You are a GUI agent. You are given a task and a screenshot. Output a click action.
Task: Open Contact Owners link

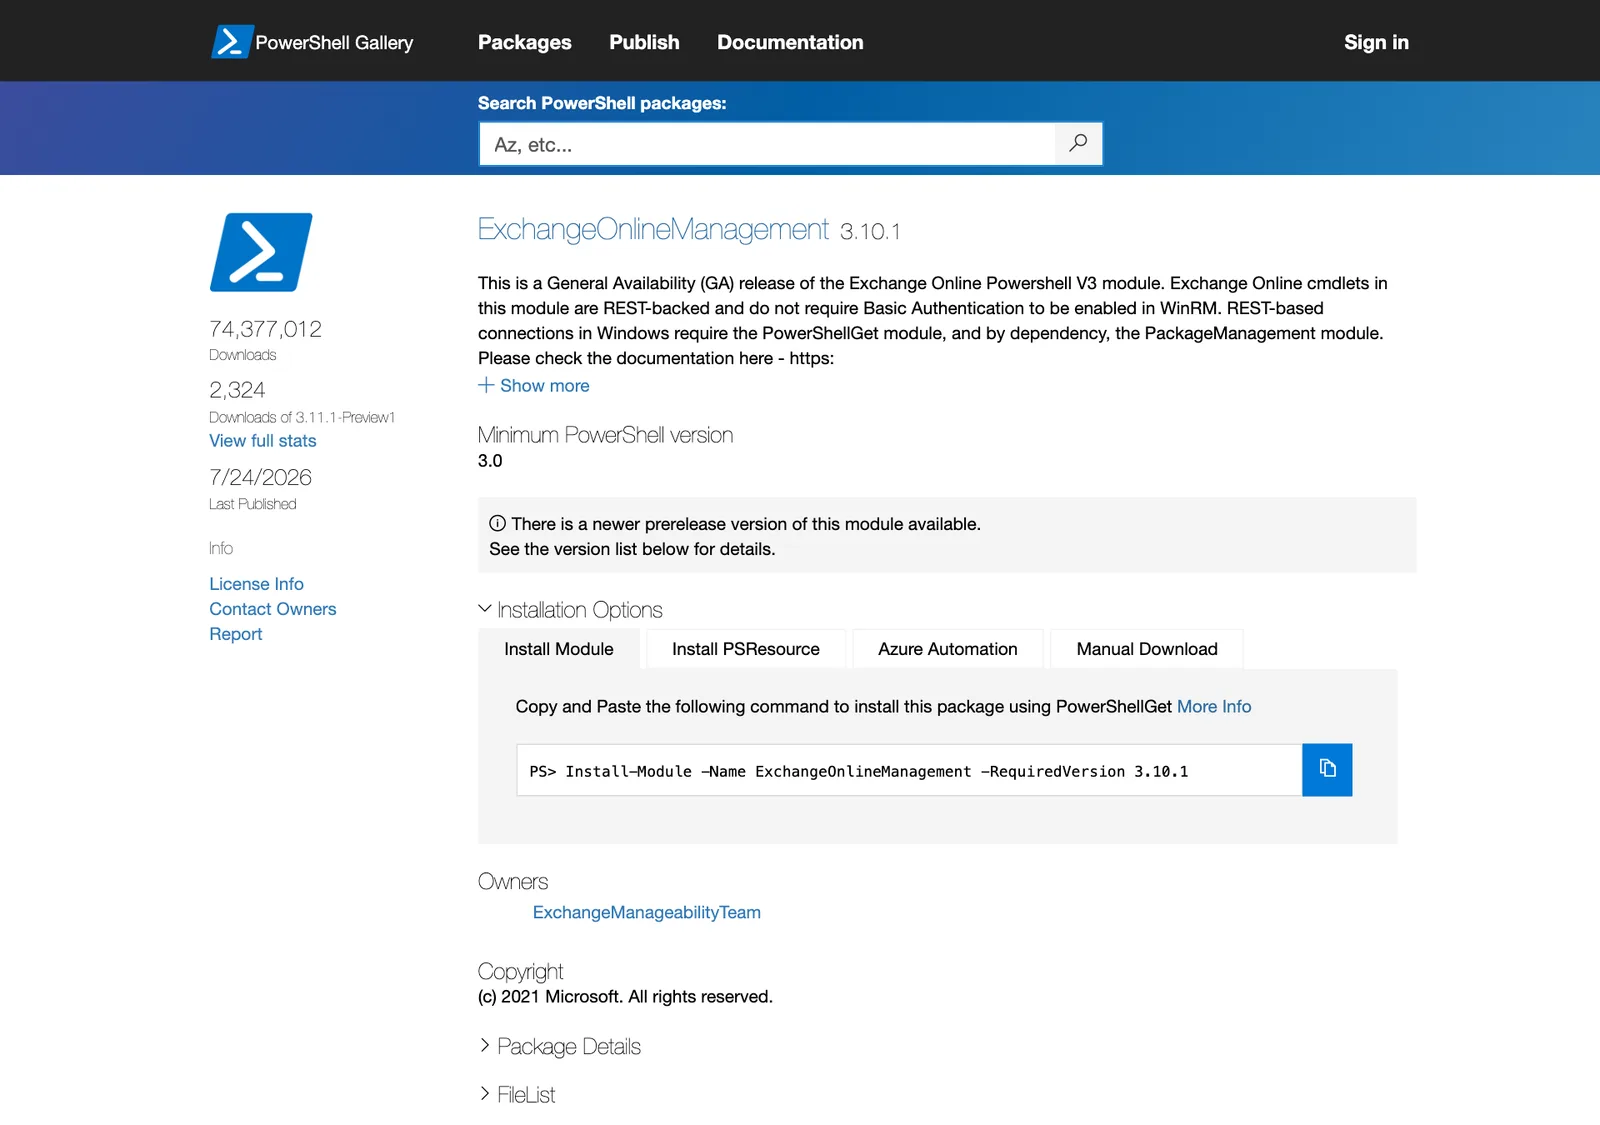coord(273,609)
